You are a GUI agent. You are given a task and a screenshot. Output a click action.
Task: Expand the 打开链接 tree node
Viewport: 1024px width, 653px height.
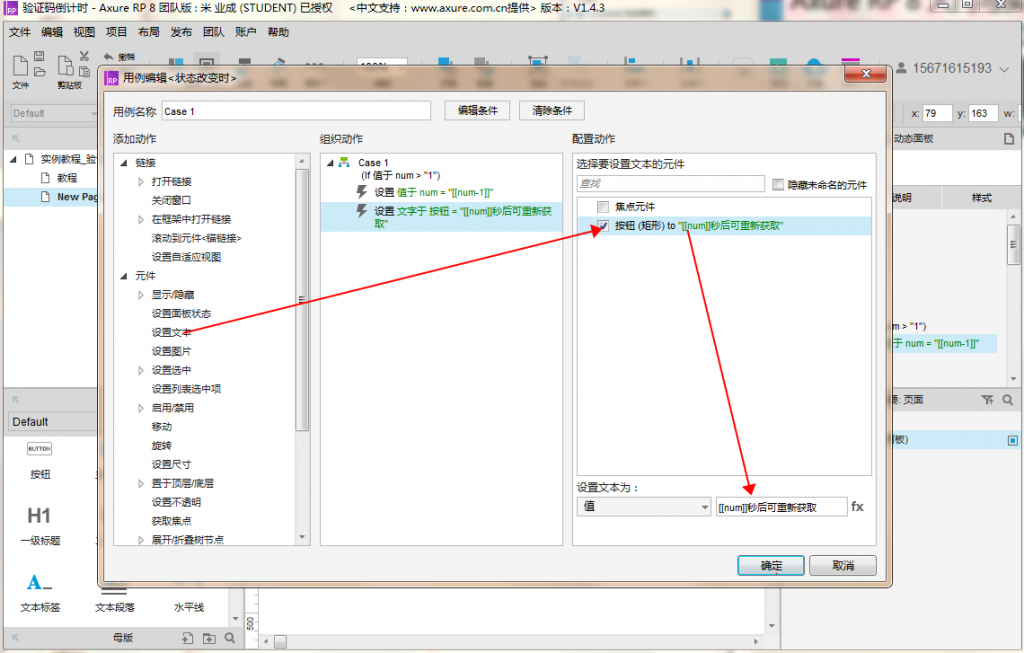[x=141, y=182]
